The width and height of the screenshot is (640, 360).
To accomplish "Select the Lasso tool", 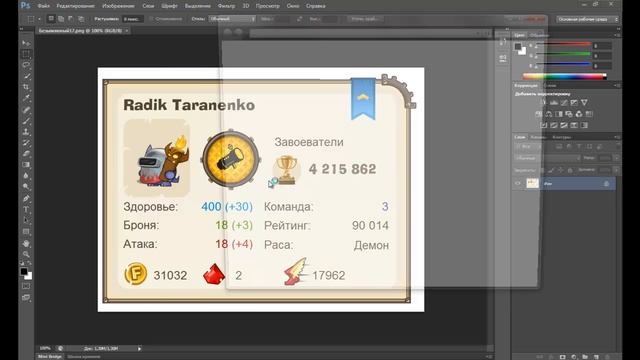I will [x=26, y=65].
